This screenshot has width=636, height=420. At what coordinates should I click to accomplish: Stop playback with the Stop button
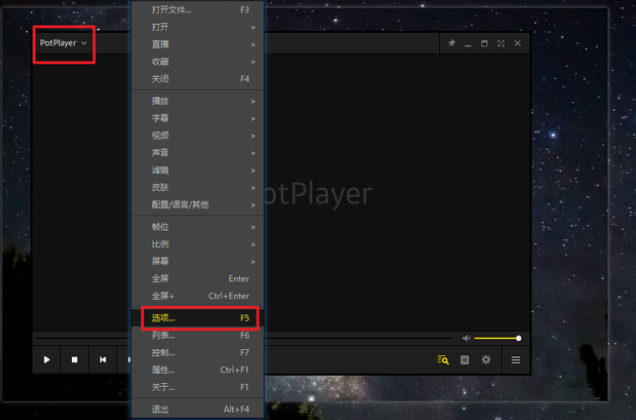(75, 359)
